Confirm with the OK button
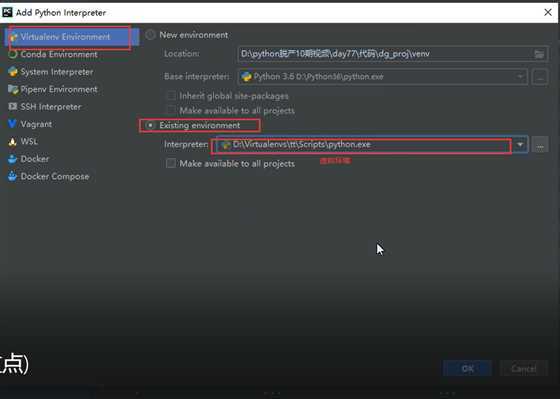This screenshot has height=399, width=560. click(x=468, y=368)
